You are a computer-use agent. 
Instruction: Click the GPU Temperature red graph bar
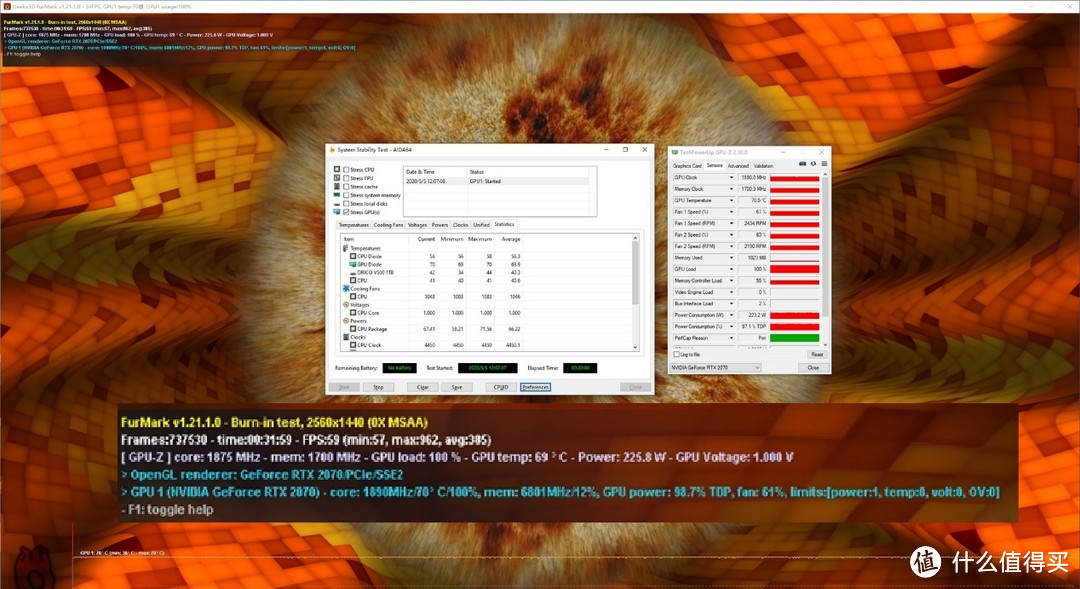[x=794, y=200]
